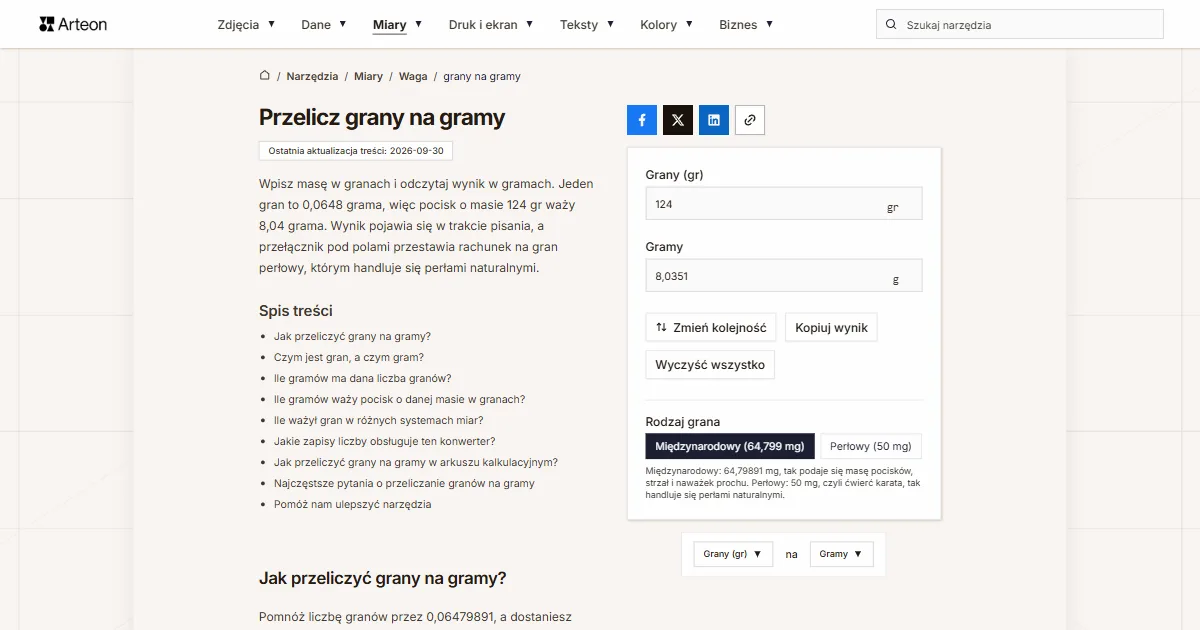Open Pomóż nam ulepszyć narzędzia link
Viewport: 1200px width, 630px height.
click(353, 504)
